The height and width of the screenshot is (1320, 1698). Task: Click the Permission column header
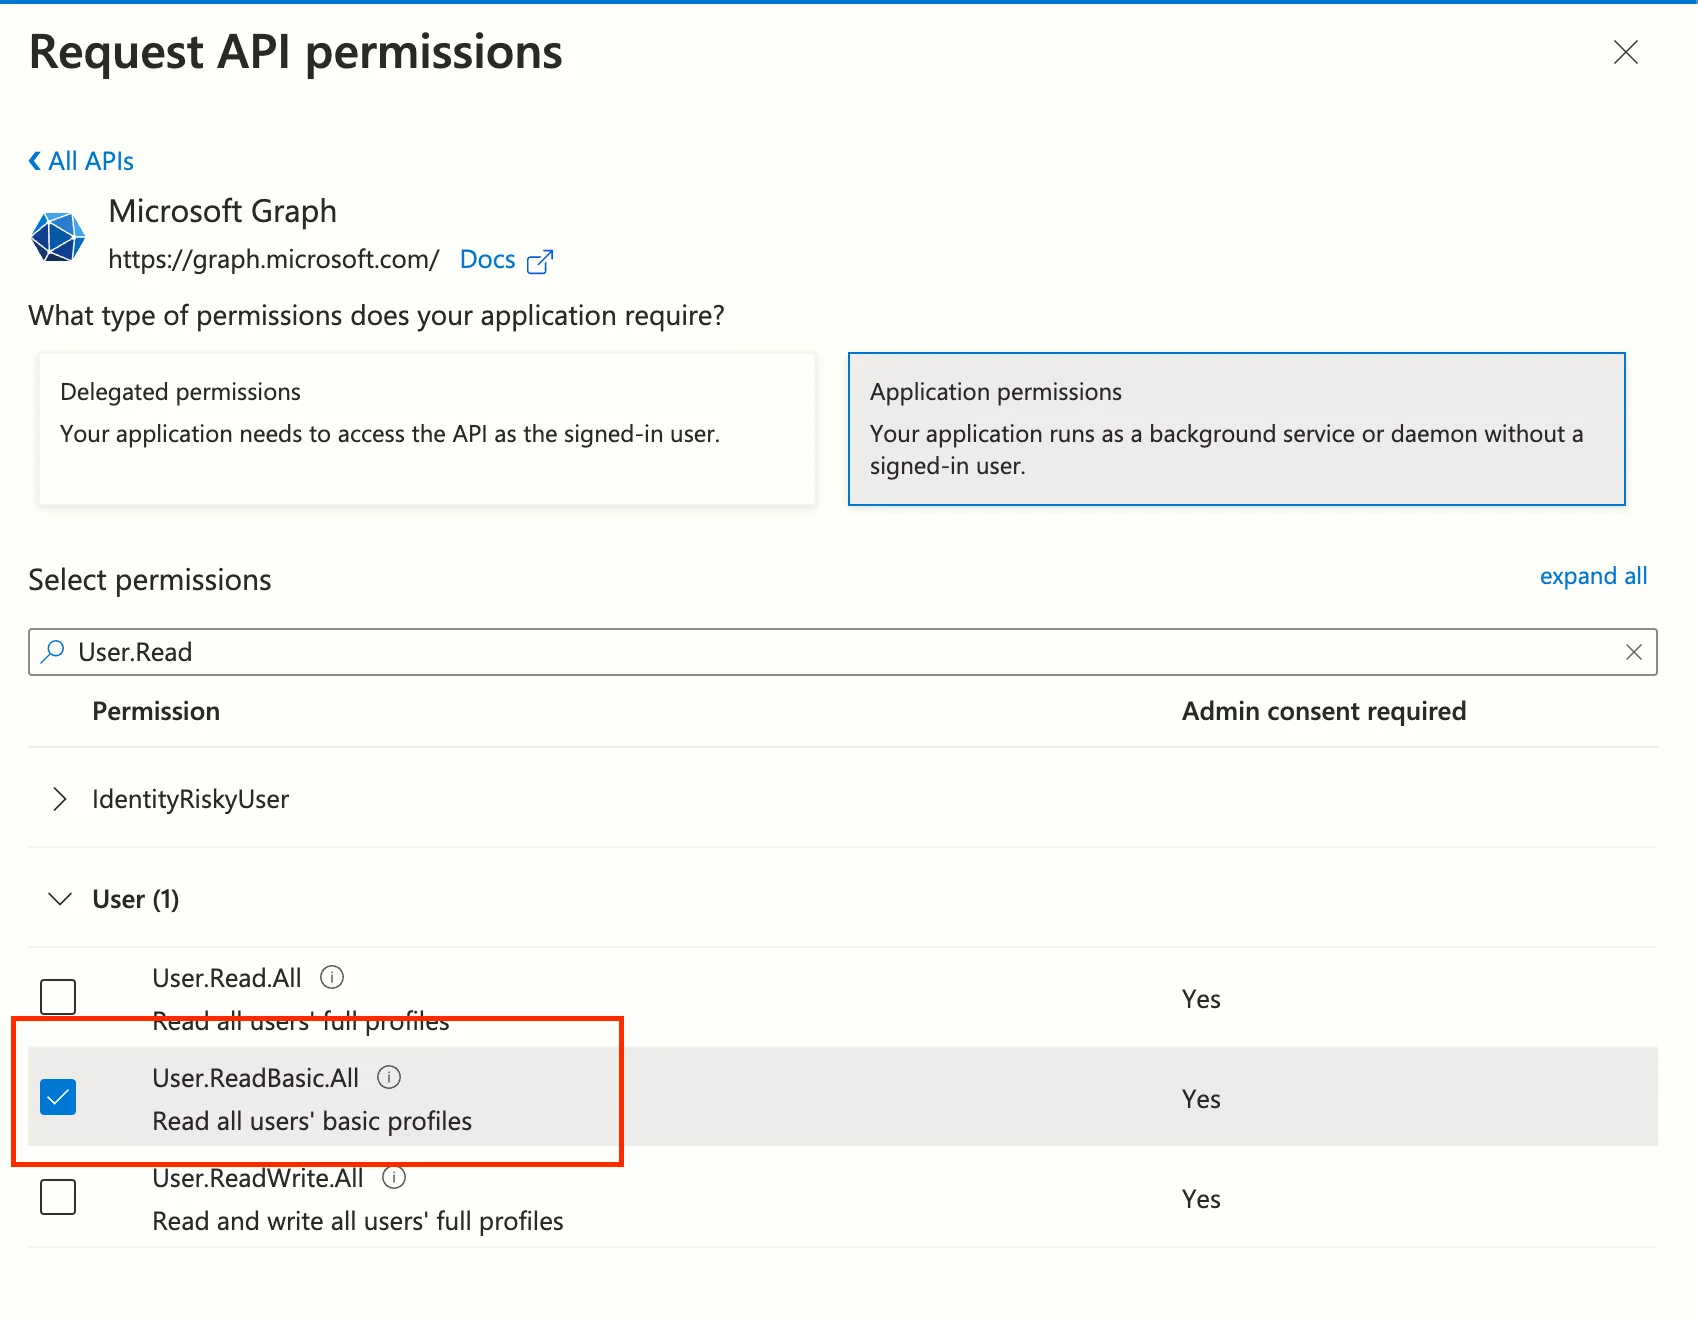[x=156, y=711]
